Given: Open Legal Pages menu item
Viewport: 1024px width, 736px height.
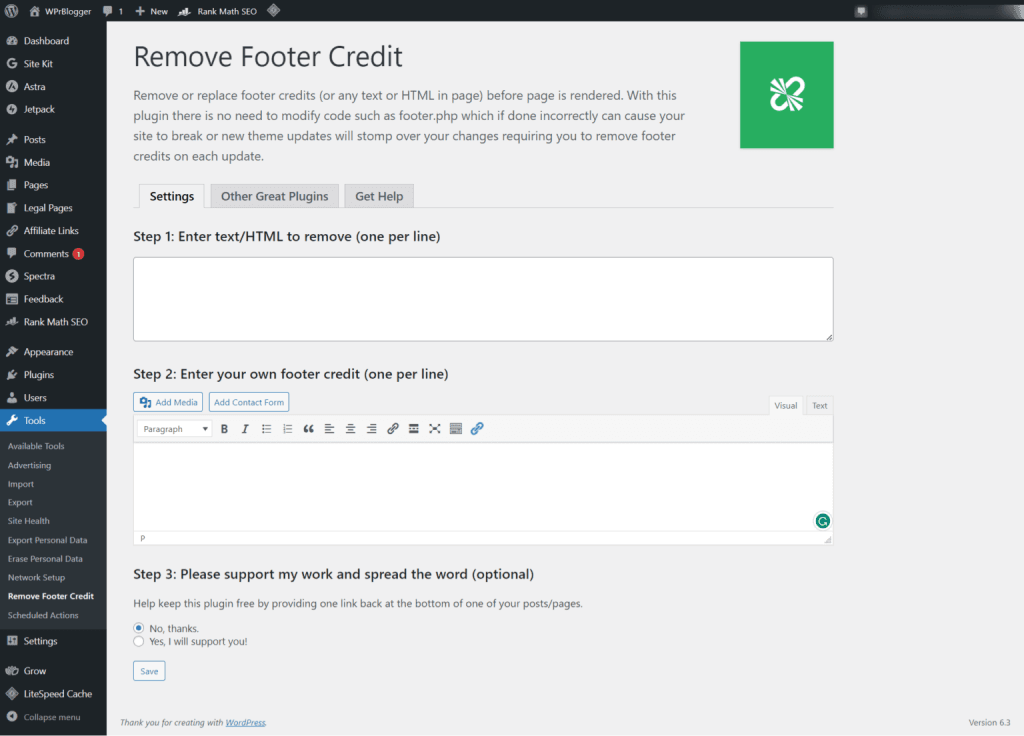Looking at the screenshot, I should point(53,208).
